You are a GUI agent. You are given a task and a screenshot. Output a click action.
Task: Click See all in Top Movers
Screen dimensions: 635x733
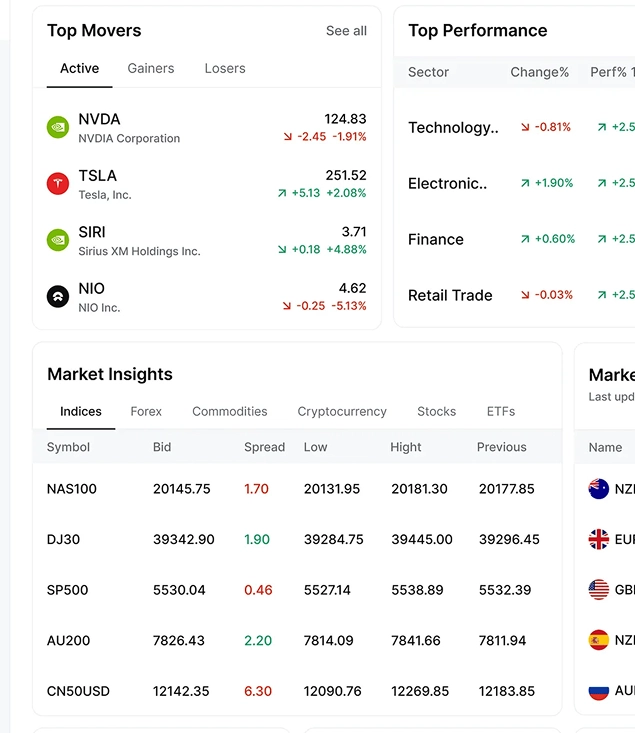coord(346,31)
